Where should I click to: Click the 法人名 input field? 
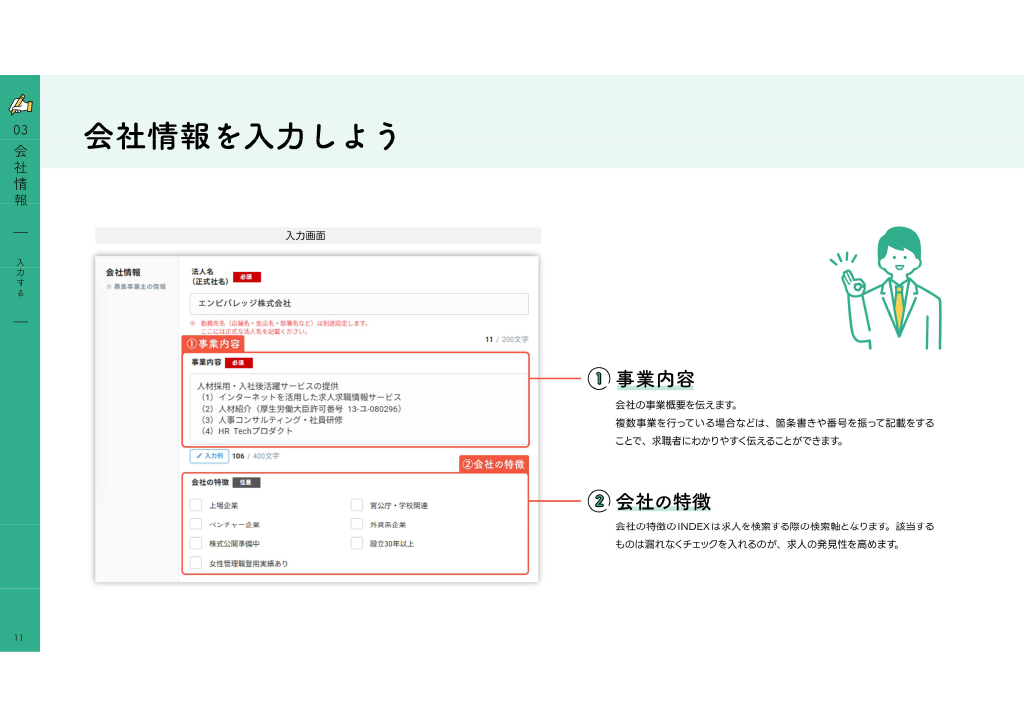pos(359,304)
